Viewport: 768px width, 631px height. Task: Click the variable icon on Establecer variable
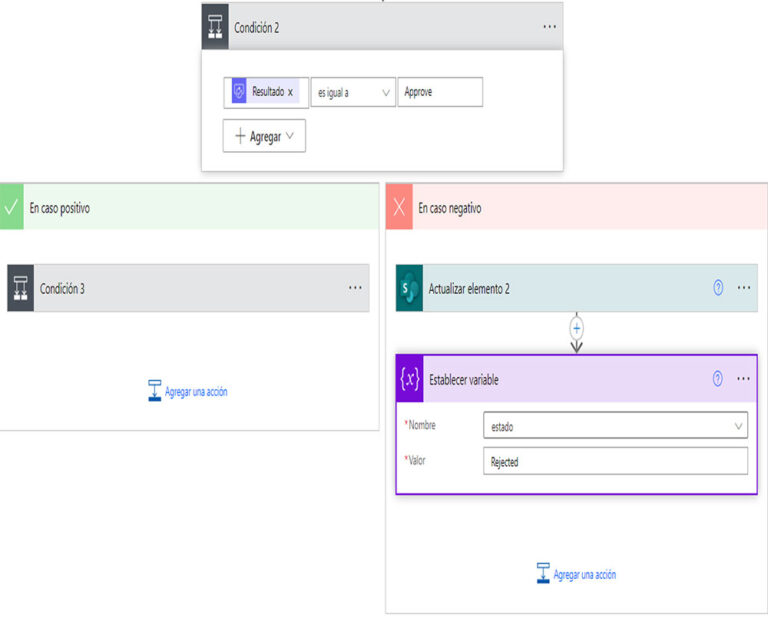coord(410,380)
